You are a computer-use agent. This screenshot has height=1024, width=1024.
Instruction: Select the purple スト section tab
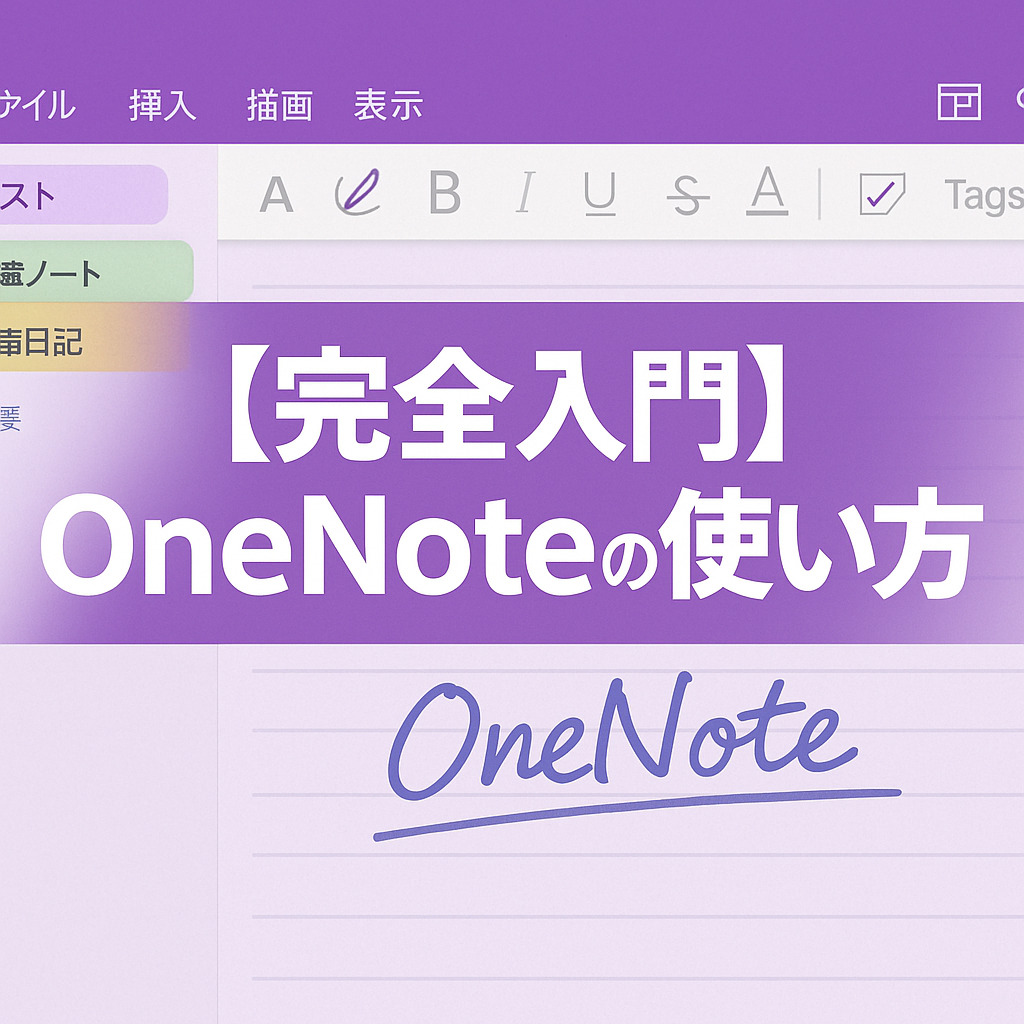(84, 195)
